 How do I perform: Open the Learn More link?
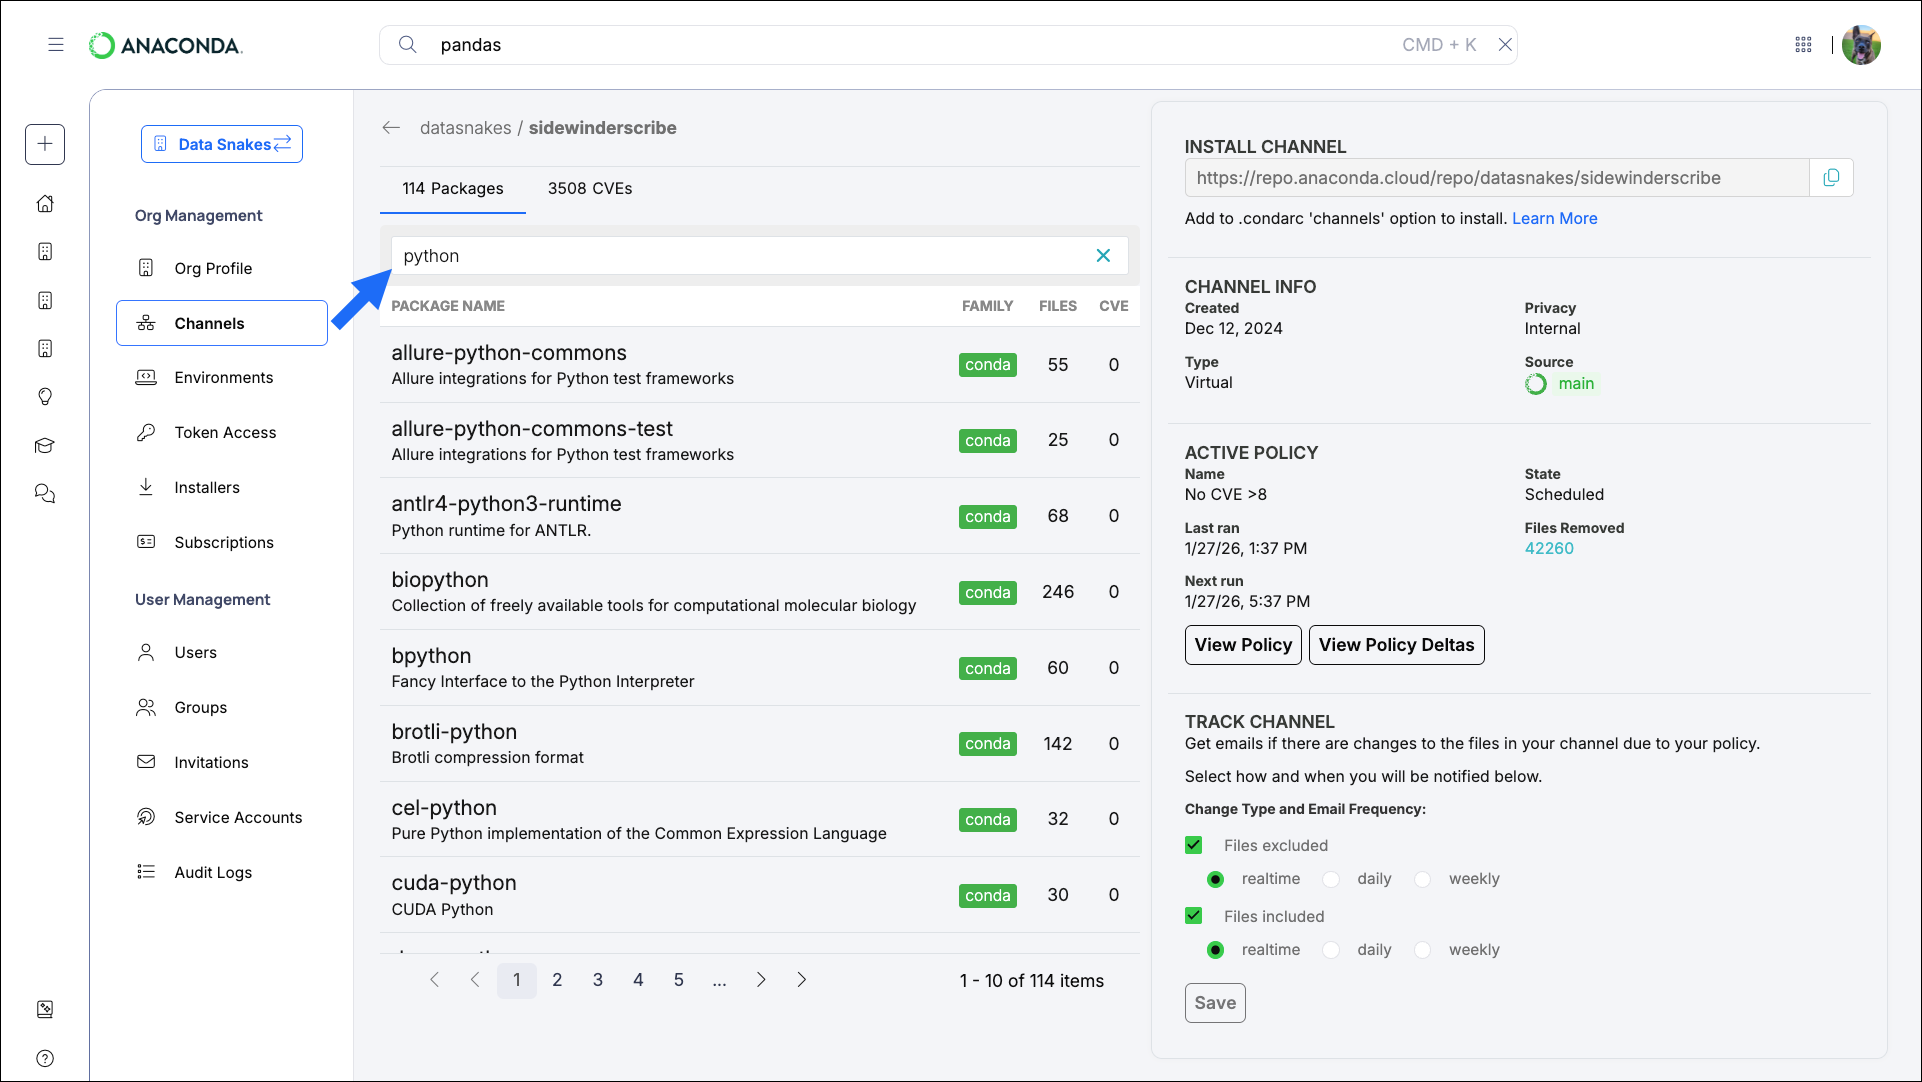1554,219
